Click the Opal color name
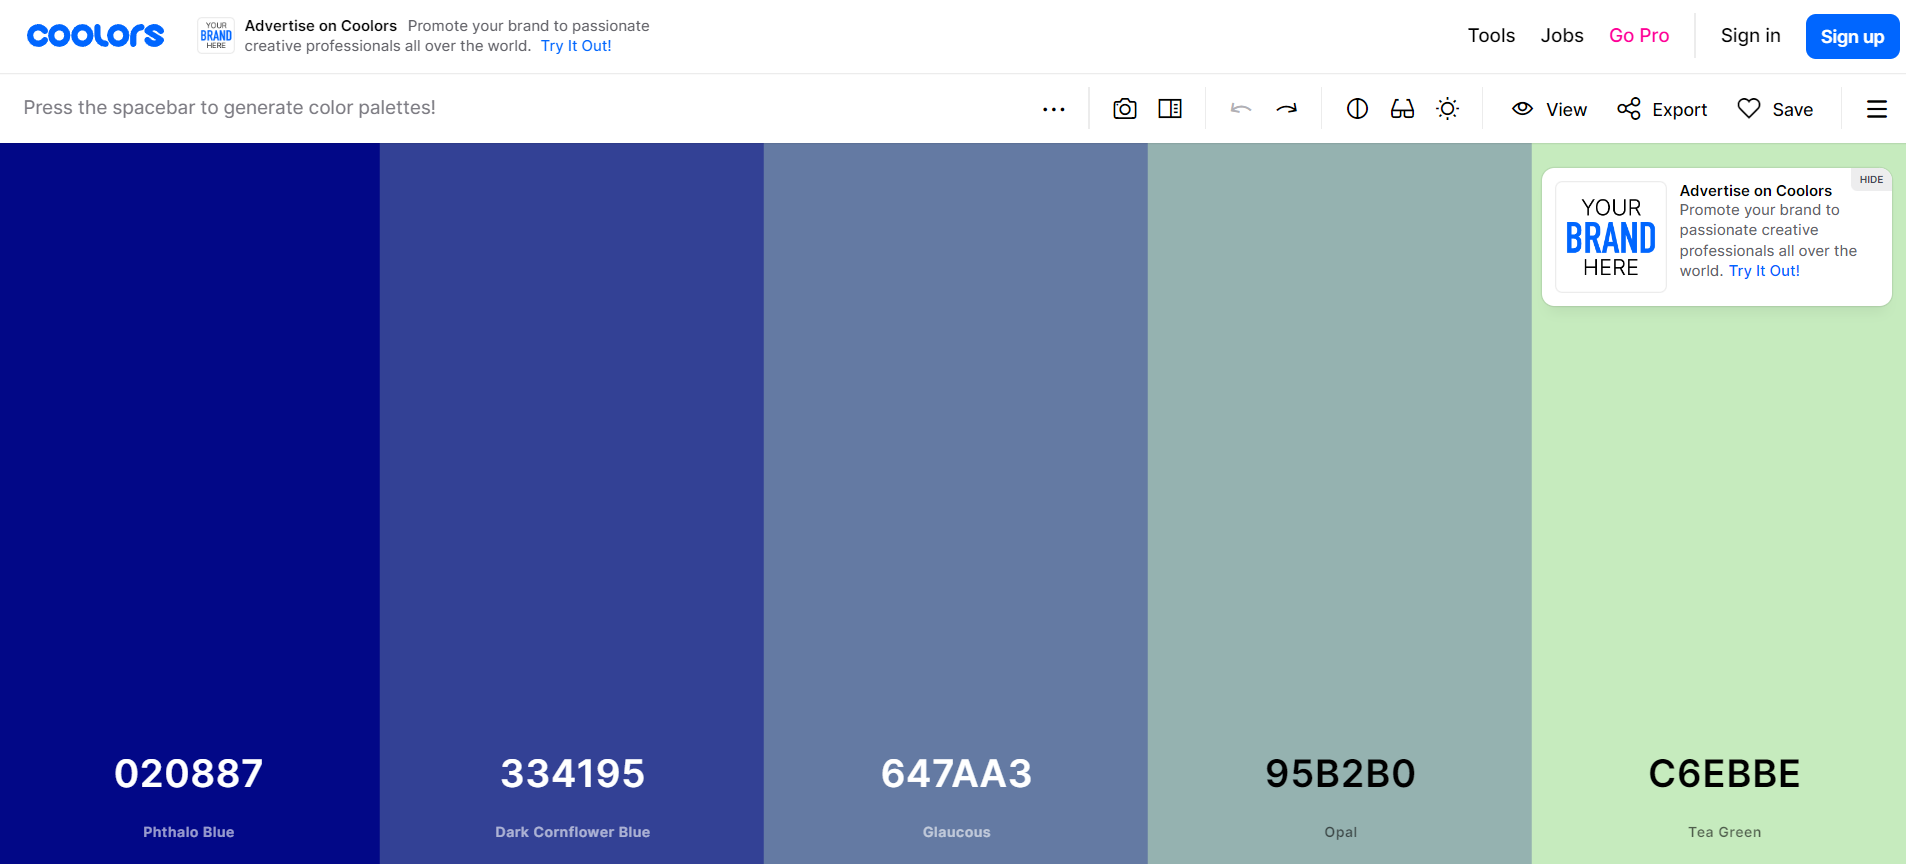 point(1341,832)
